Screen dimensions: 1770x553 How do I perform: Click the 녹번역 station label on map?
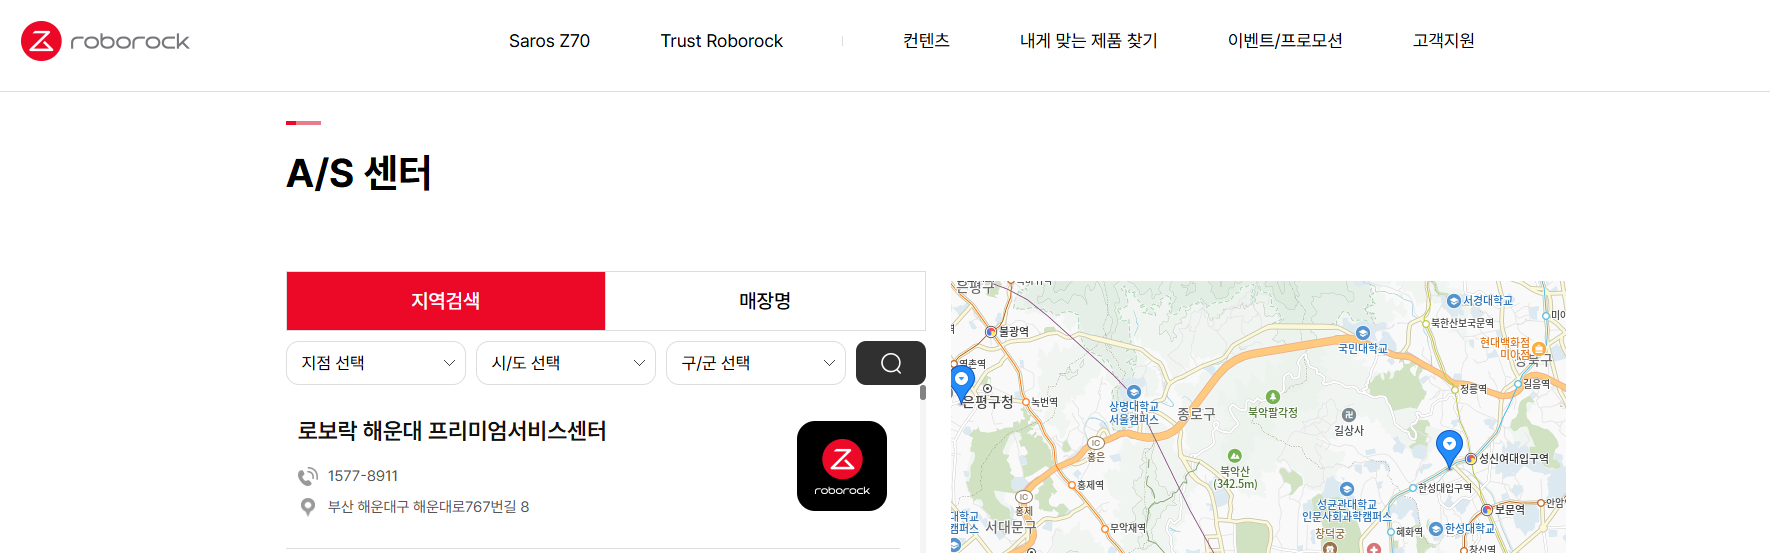pos(1044,402)
